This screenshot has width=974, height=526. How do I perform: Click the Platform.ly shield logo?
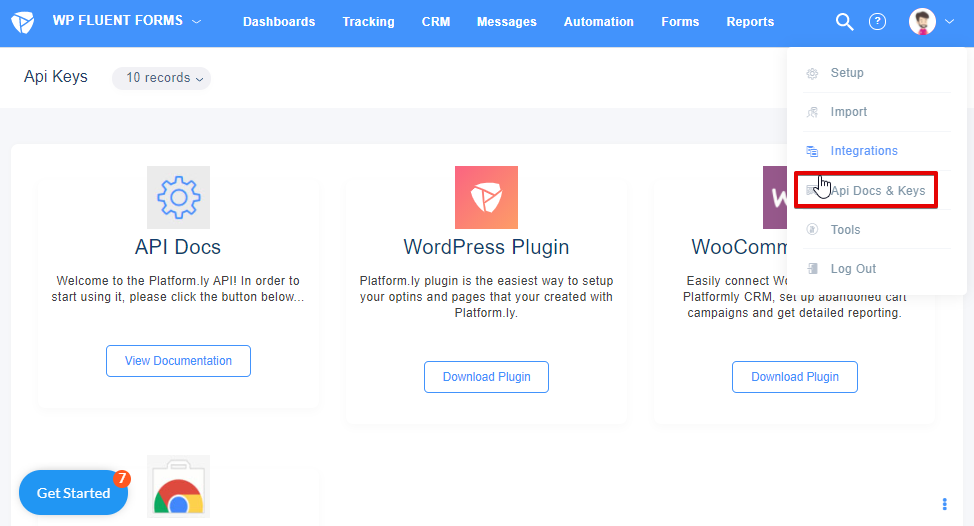click(23, 22)
